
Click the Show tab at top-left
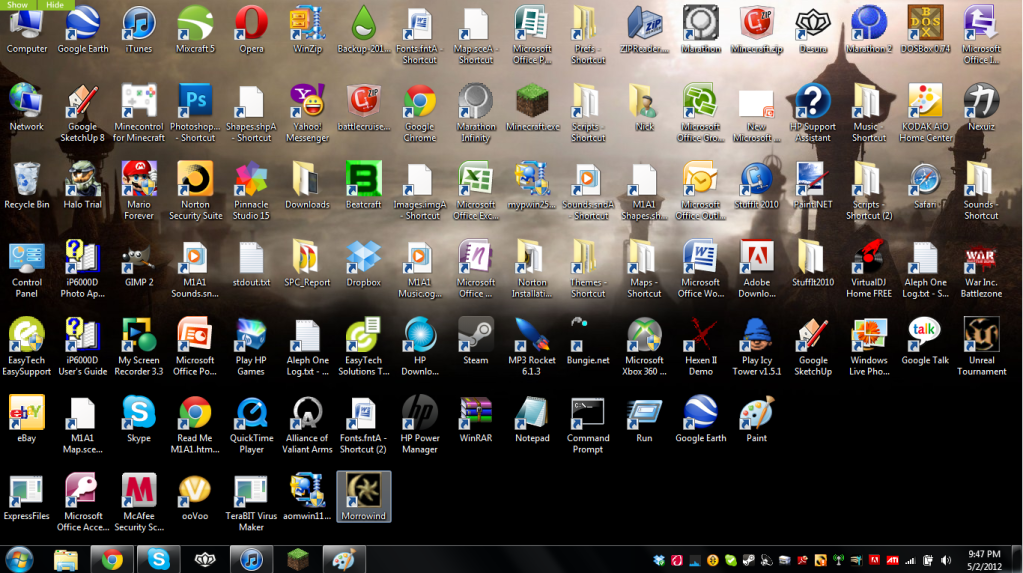coord(18,5)
